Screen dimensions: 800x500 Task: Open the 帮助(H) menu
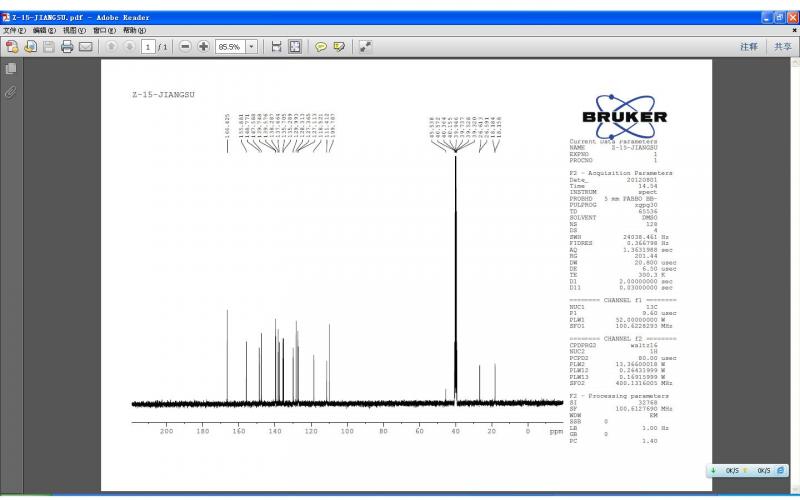(134, 31)
